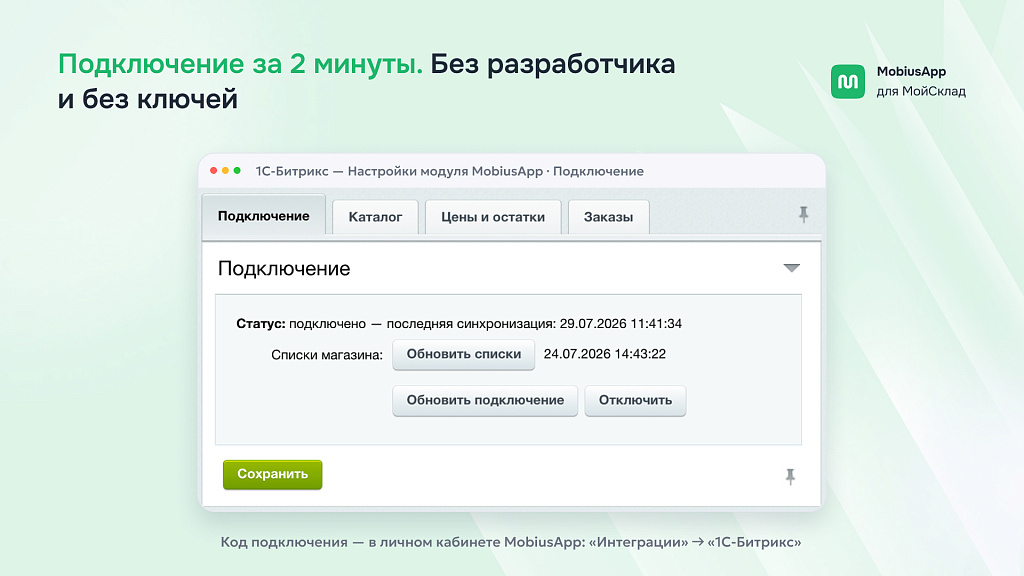The image size is (1024, 576).
Task: Click the pin icon beside the Сохранить button
Action: [790, 477]
